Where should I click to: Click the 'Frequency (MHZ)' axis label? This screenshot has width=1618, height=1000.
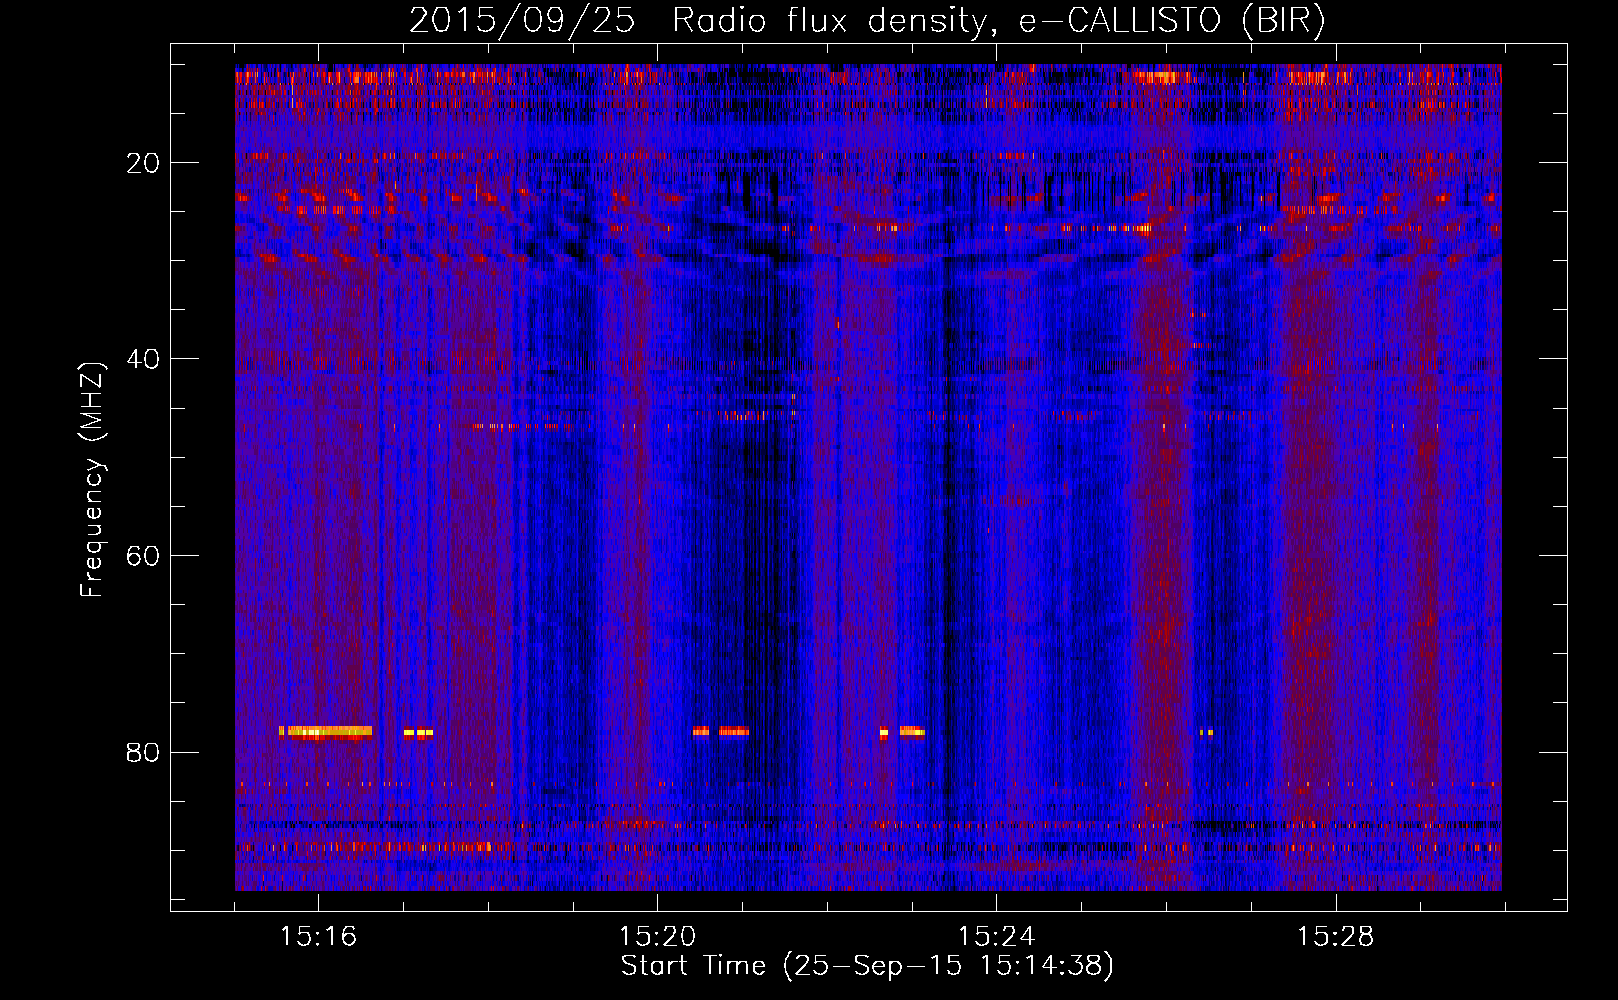pyautogui.click(x=92, y=480)
